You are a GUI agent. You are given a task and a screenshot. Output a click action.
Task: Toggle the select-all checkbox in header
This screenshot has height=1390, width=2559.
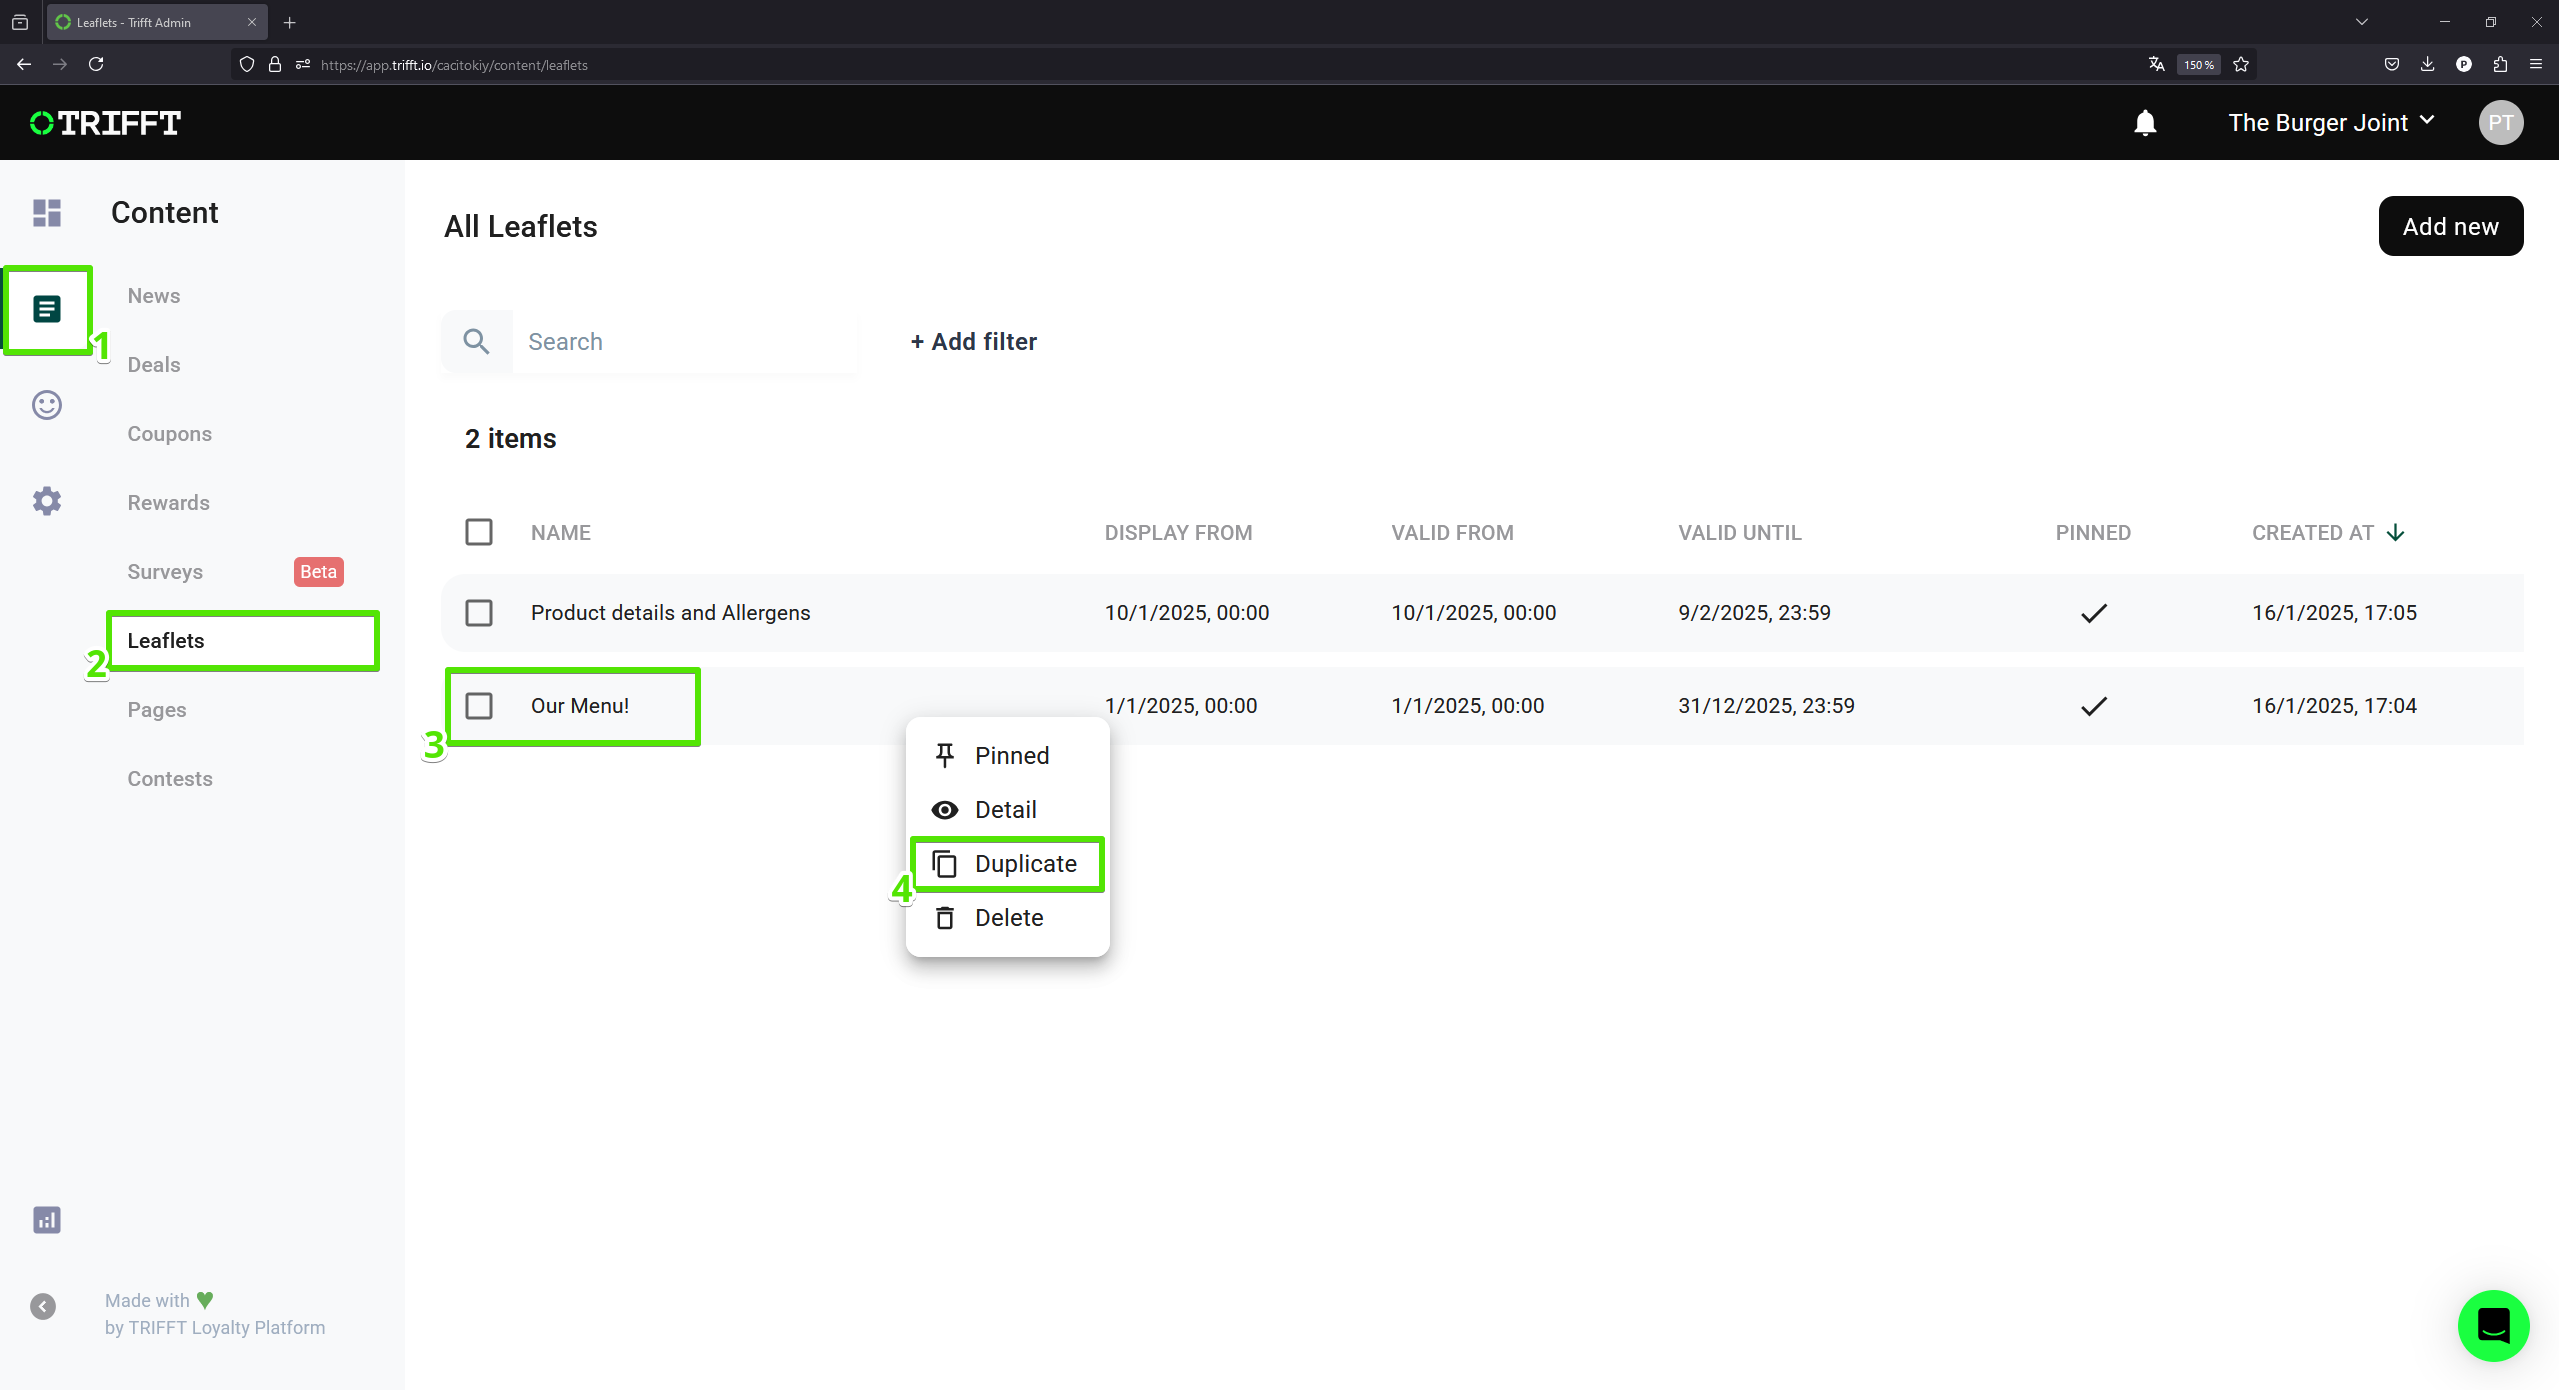pyautogui.click(x=479, y=532)
